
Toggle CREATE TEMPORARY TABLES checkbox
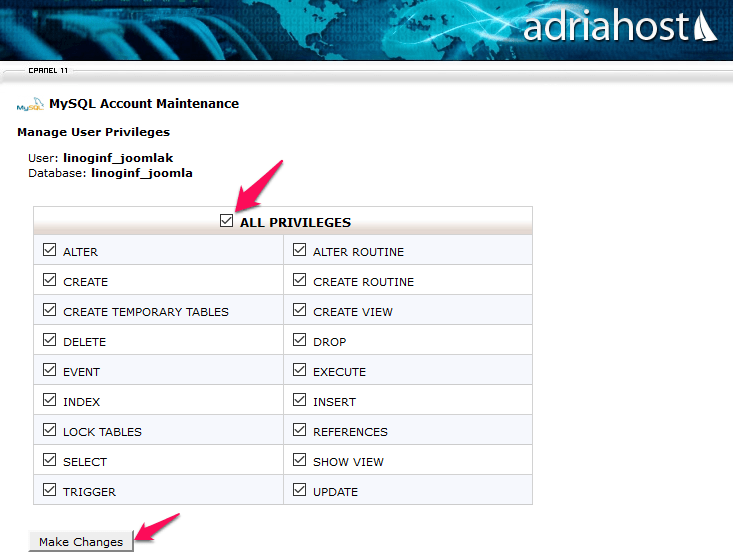pos(50,309)
